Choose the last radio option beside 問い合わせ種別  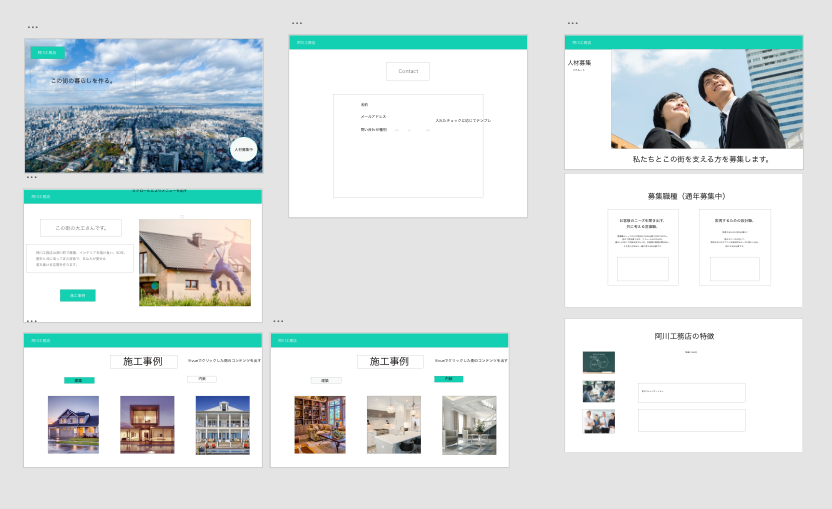[x=428, y=130]
